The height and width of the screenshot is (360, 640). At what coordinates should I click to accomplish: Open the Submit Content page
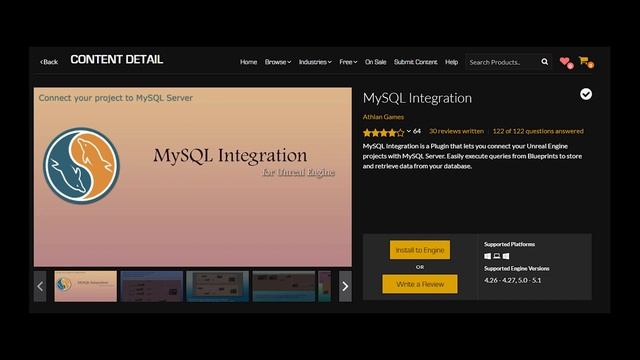(416, 62)
